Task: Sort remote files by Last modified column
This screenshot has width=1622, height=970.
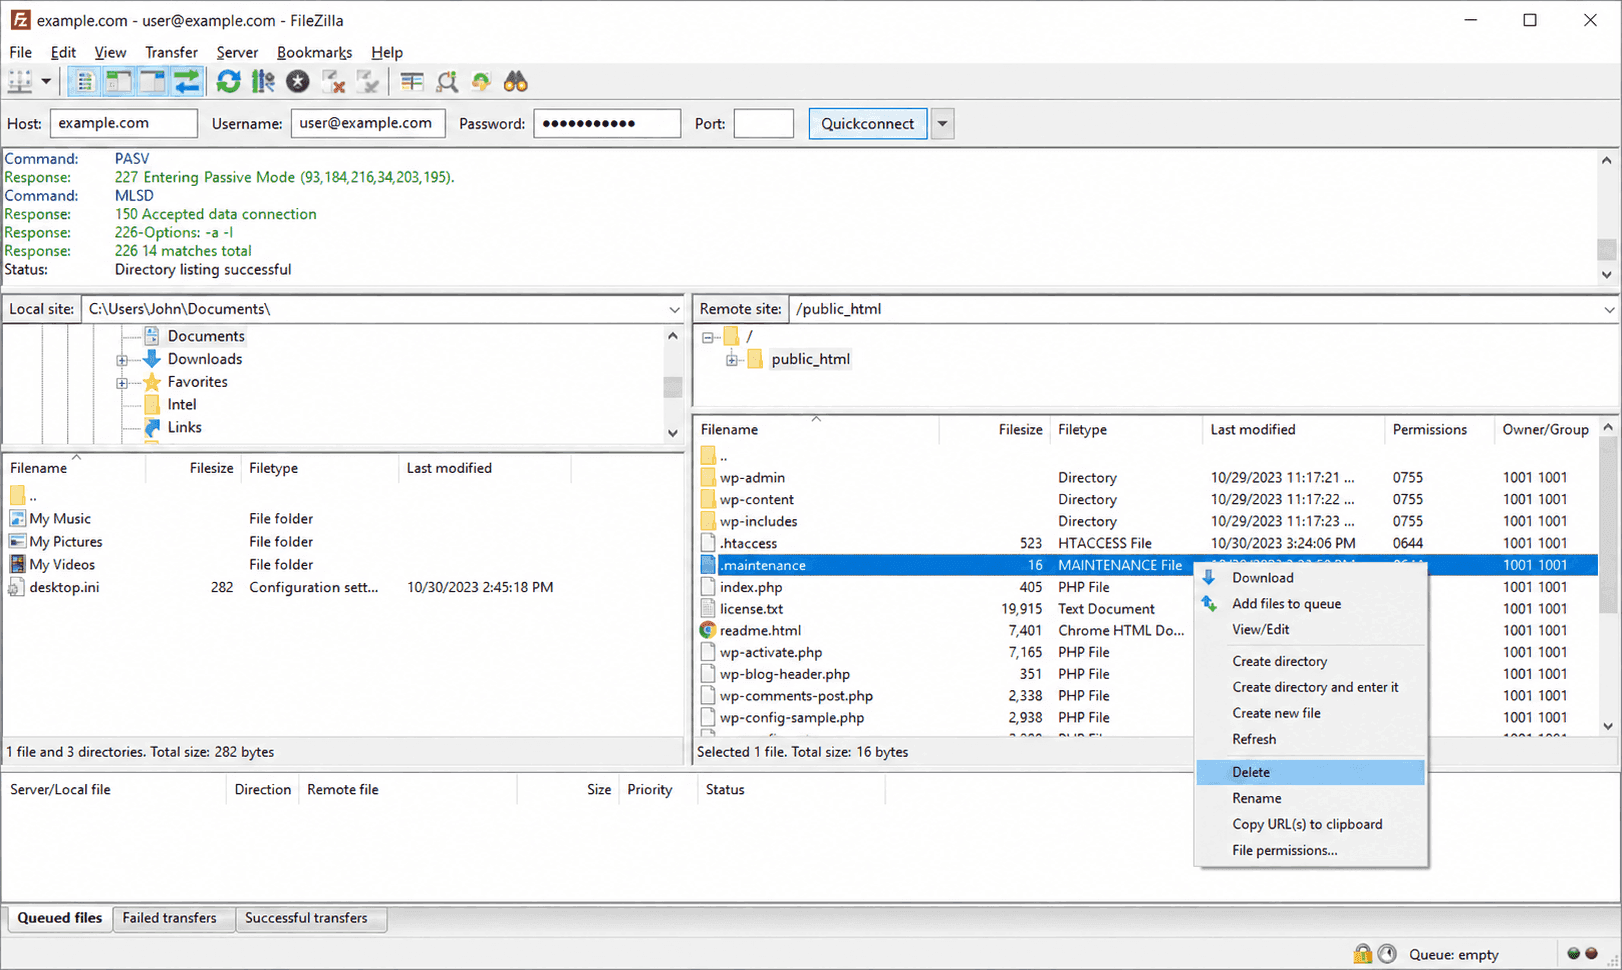Action: pyautogui.click(x=1293, y=429)
